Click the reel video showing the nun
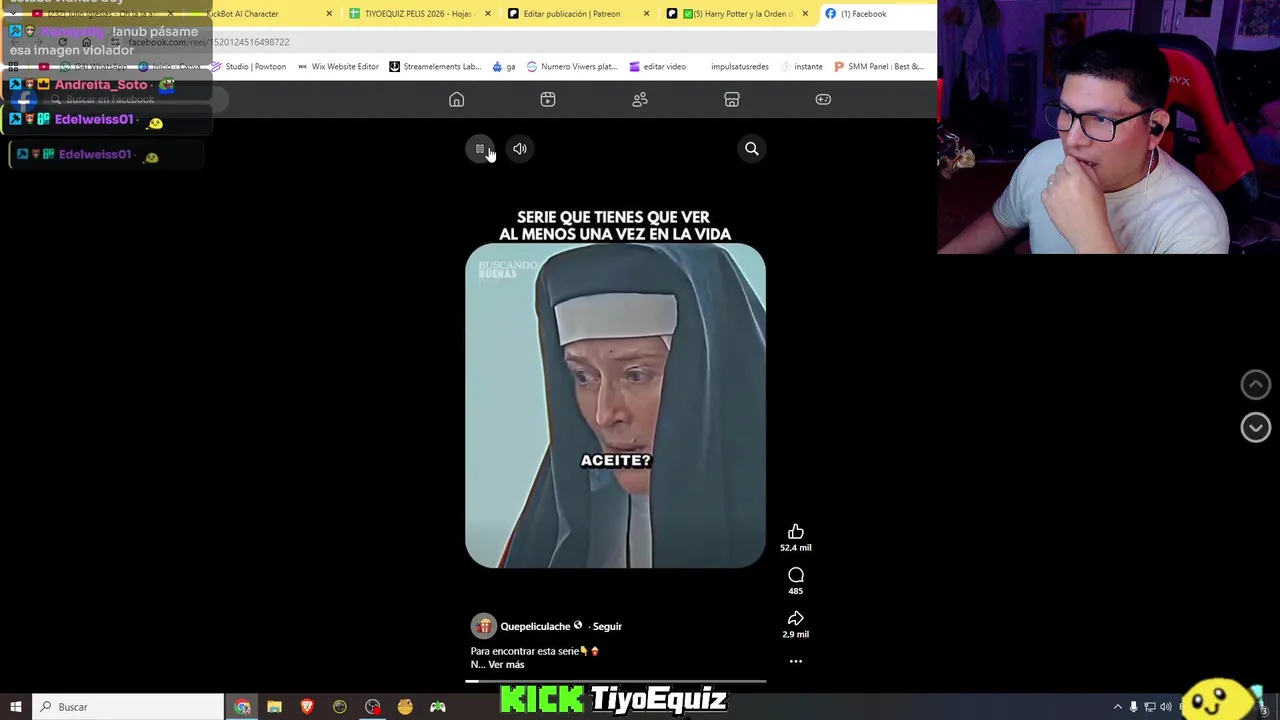 (x=615, y=406)
